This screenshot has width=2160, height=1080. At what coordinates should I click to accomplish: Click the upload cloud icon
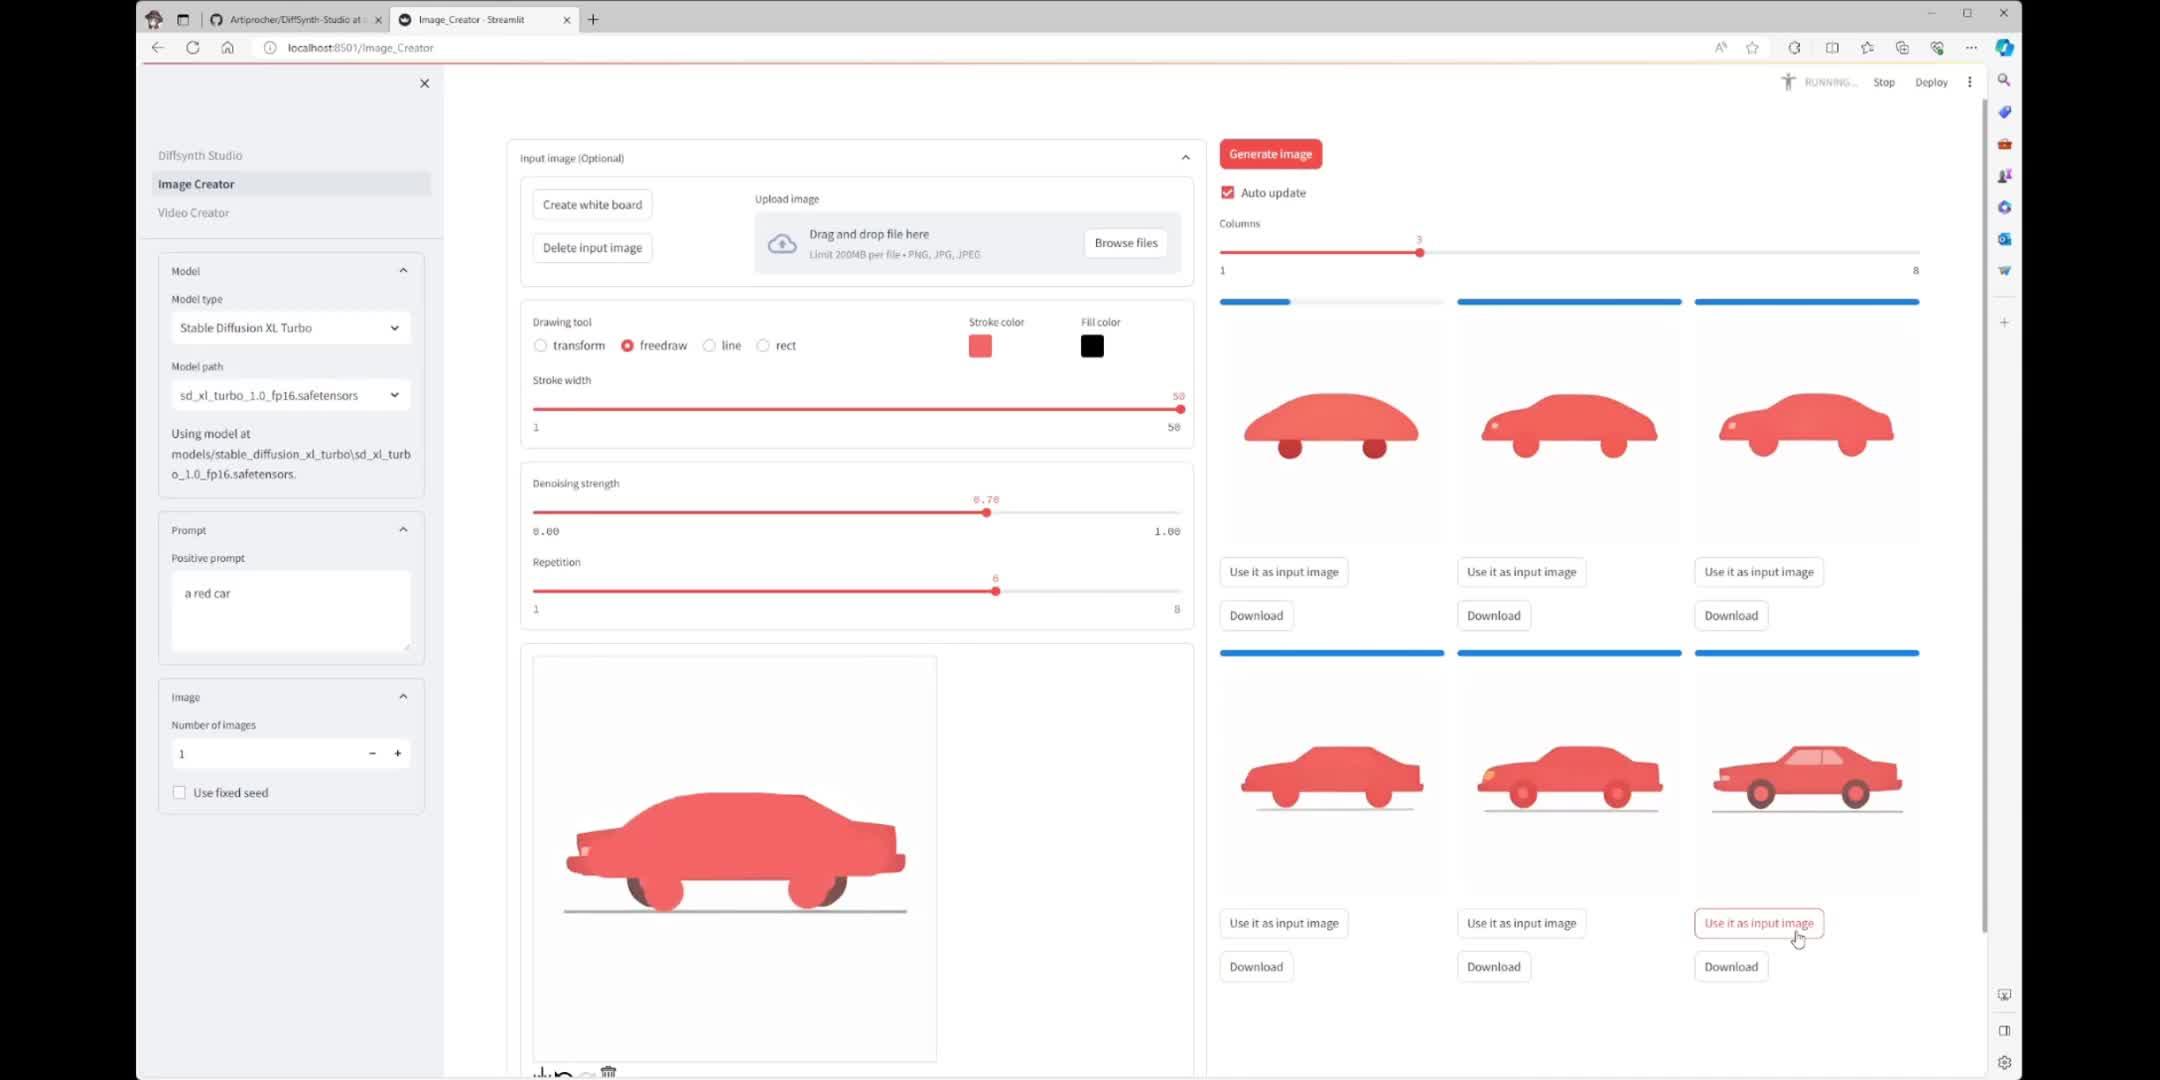click(x=782, y=243)
